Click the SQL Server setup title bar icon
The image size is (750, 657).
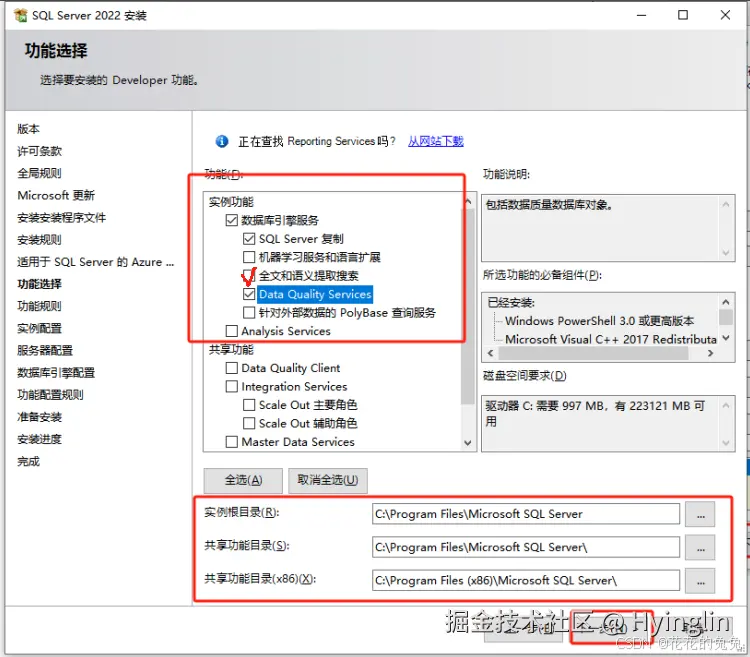point(21,15)
